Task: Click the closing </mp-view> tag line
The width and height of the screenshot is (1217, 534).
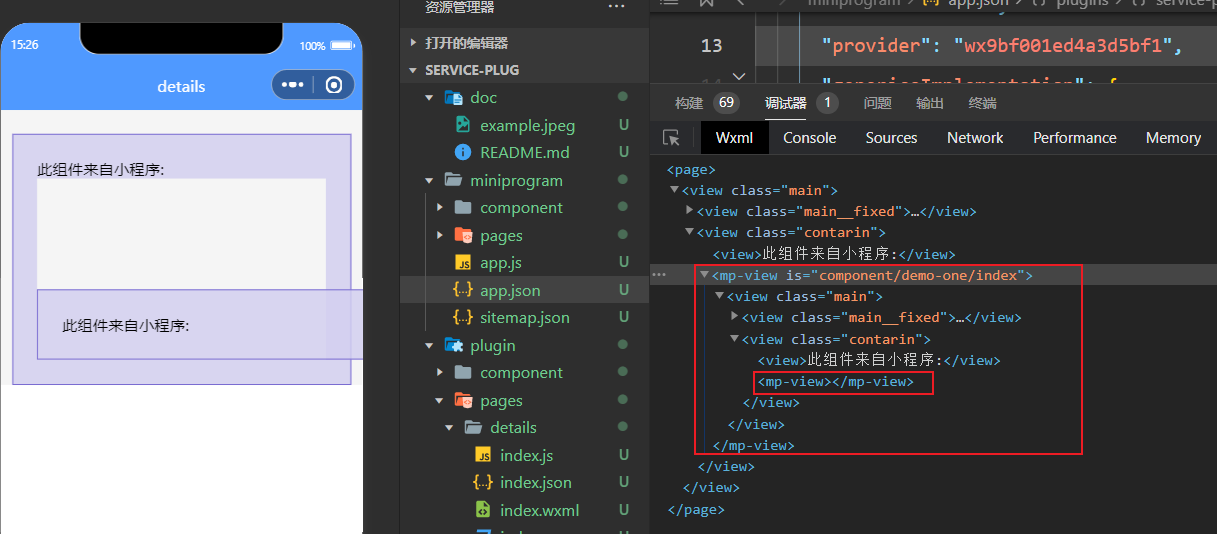Action: [x=753, y=445]
